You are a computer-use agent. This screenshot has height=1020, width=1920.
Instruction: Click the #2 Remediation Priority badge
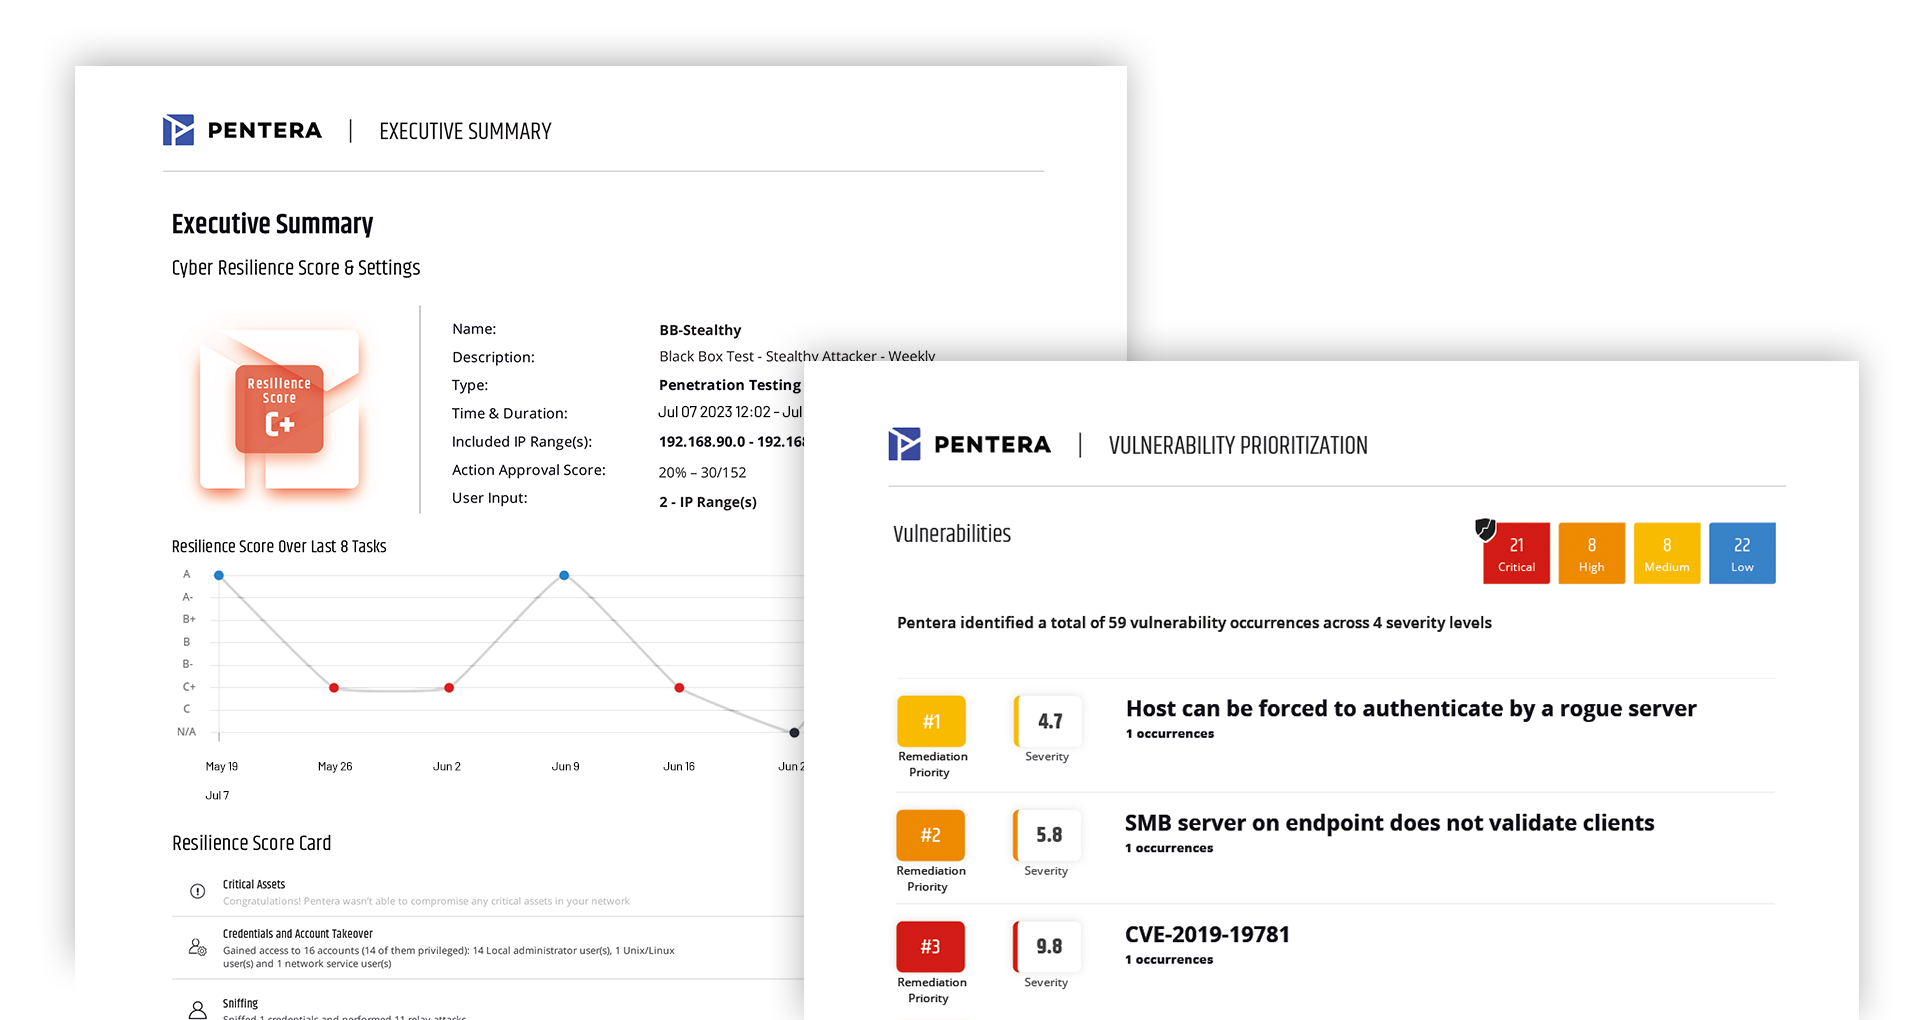click(930, 835)
